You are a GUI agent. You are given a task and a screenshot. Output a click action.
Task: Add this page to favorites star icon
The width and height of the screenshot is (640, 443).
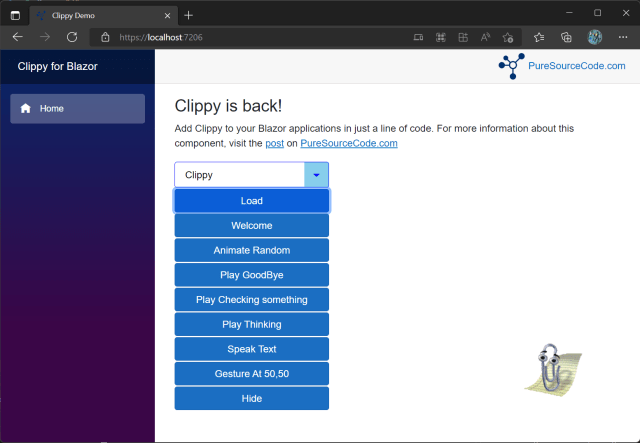[508, 38]
